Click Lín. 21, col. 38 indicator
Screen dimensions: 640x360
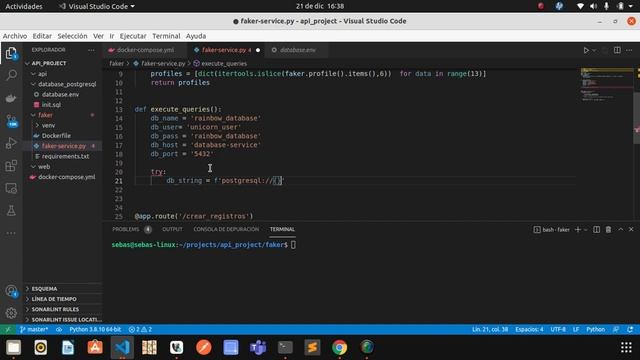point(490,329)
